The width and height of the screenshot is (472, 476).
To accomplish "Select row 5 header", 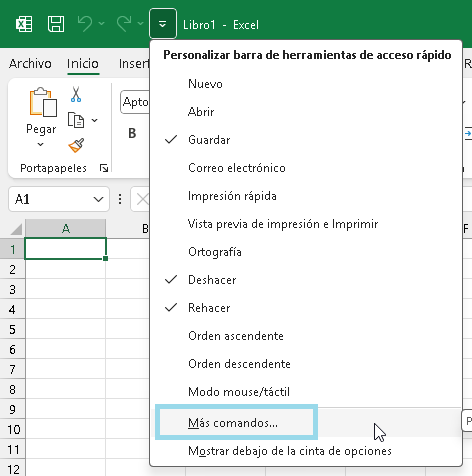I will pos(12,329).
